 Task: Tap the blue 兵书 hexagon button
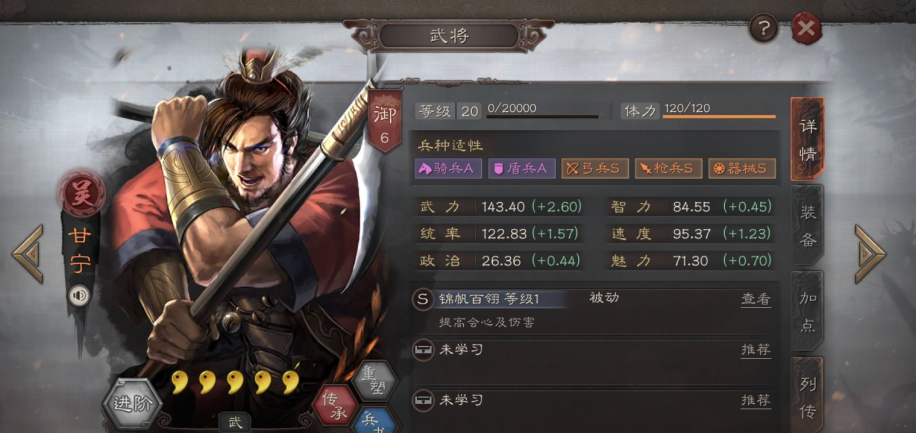(376, 420)
